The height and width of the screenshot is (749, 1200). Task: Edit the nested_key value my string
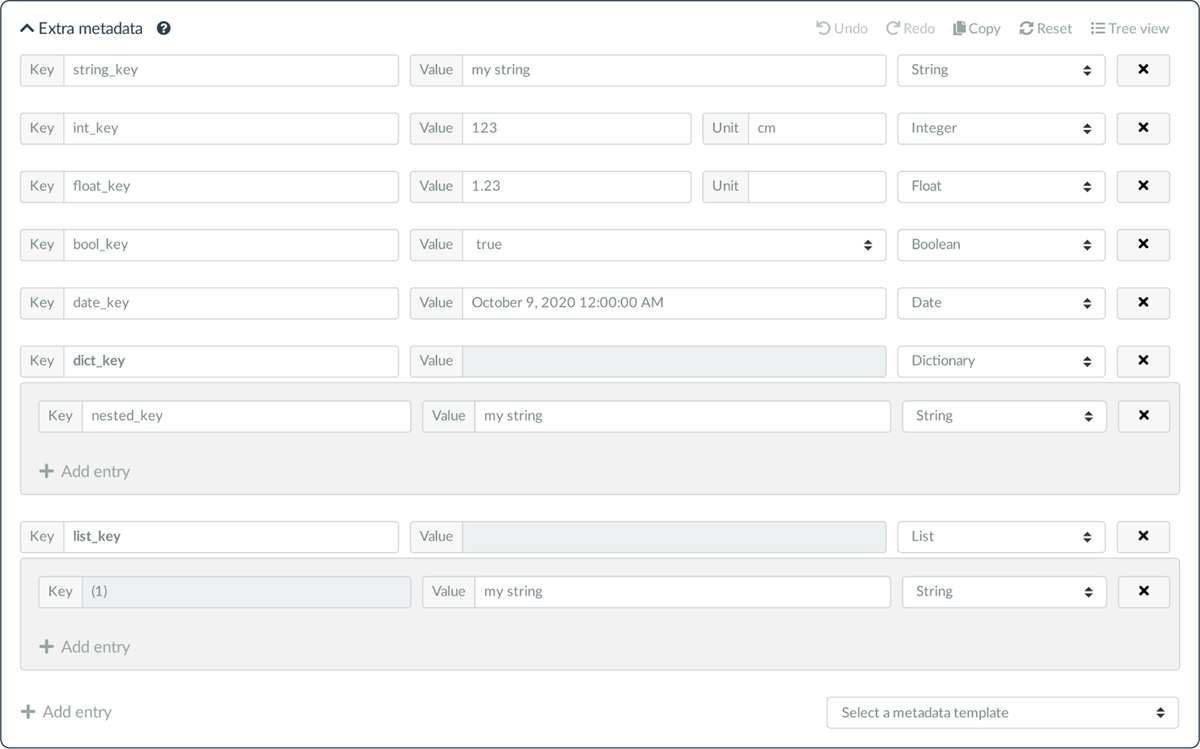pyautogui.click(x=682, y=416)
